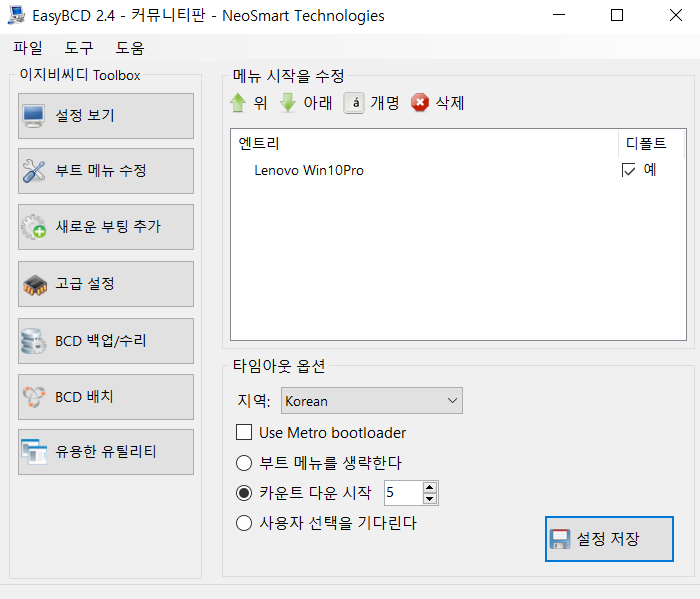Maximize the EasyBCD window
The image size is (700, 599).
click(617, 15)
